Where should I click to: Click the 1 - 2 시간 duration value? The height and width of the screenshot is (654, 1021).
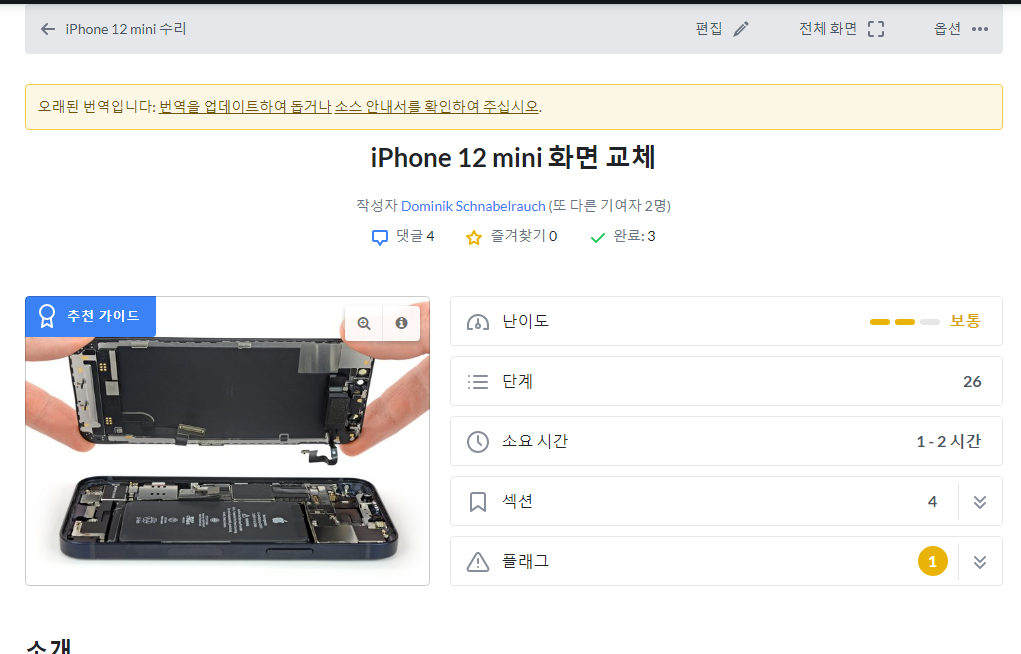click(949, 441)
